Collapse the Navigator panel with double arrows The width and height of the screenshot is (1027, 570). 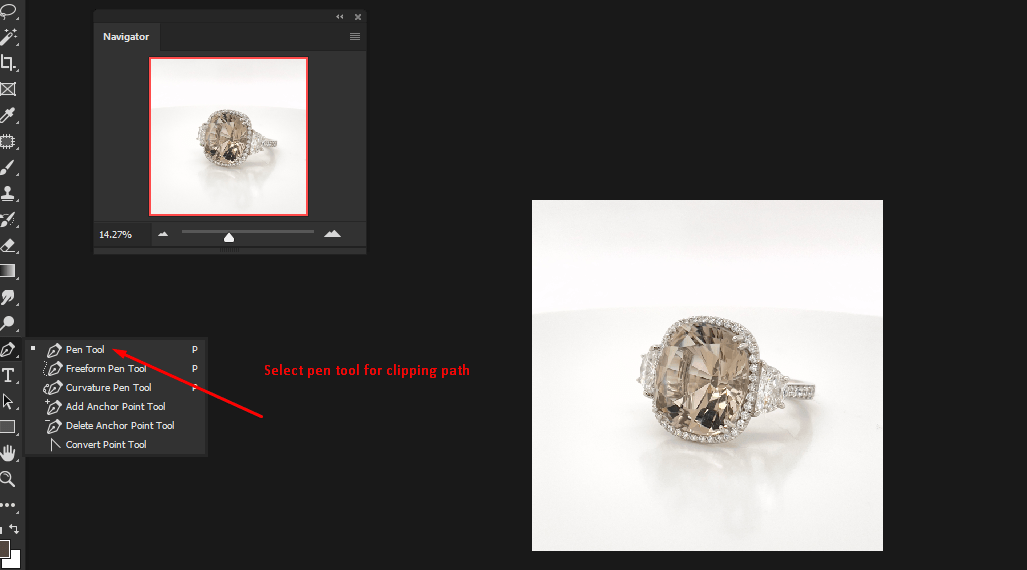[339, 17]
